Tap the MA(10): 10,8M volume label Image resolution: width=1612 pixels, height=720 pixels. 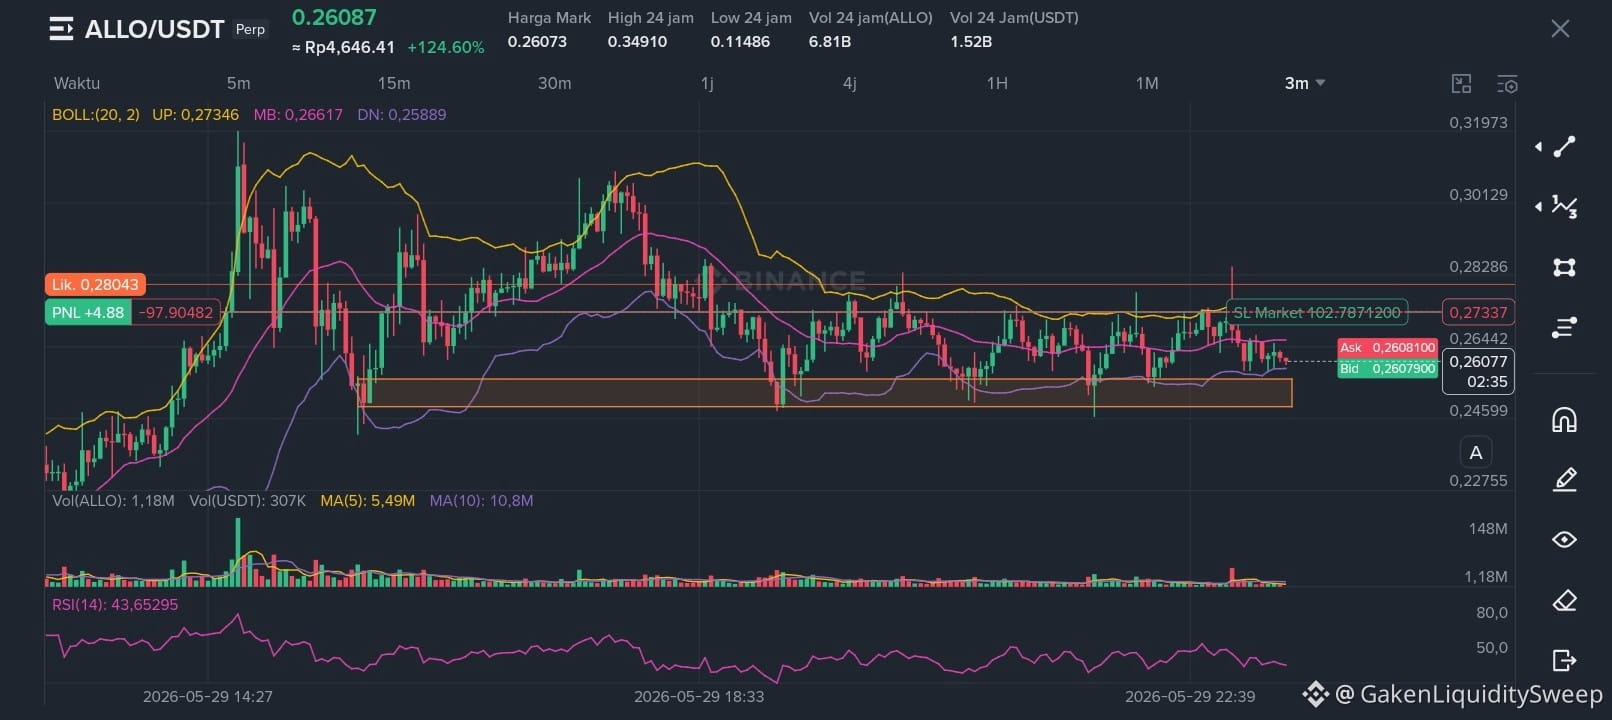pos(481,500)
